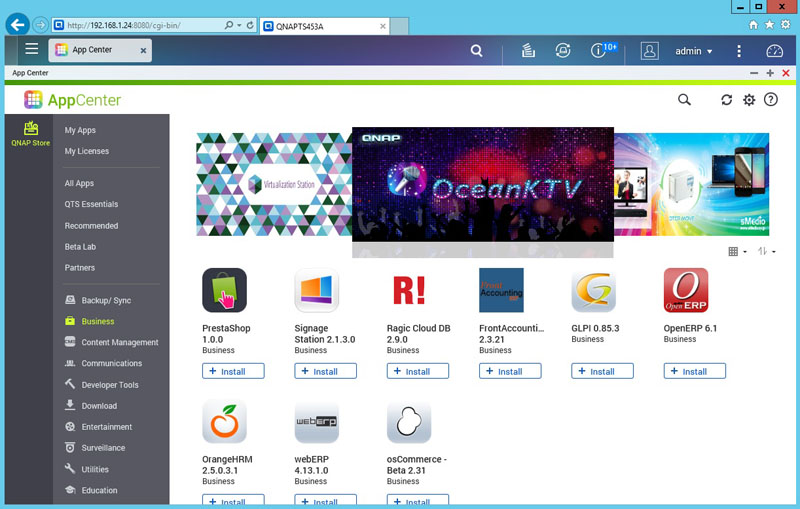This screenshot has width=800, height=509.
Task: Open the three-dot more options menu
Action: [739, 50]
